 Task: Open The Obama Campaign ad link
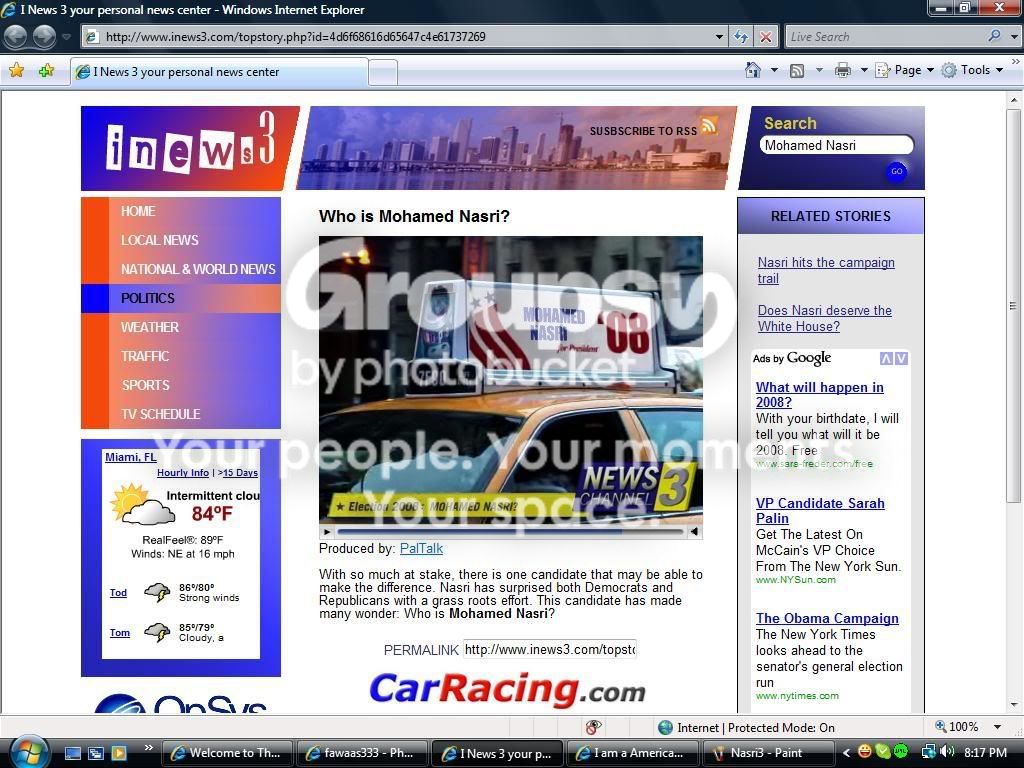(827, 618)
